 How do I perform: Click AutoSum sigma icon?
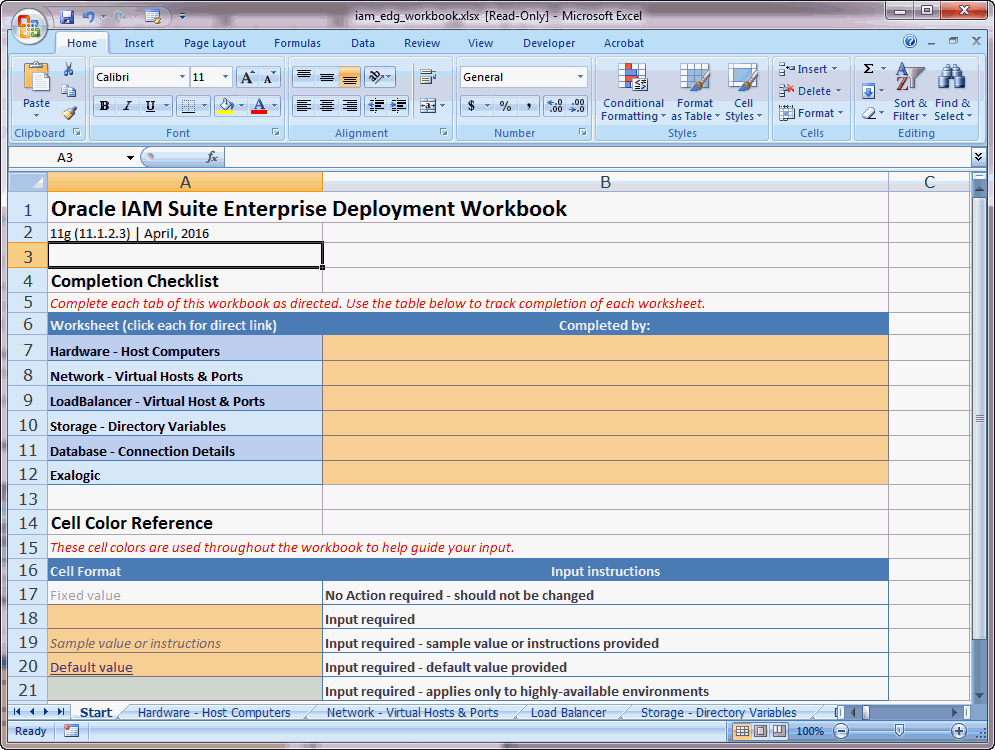pos(869,69)
